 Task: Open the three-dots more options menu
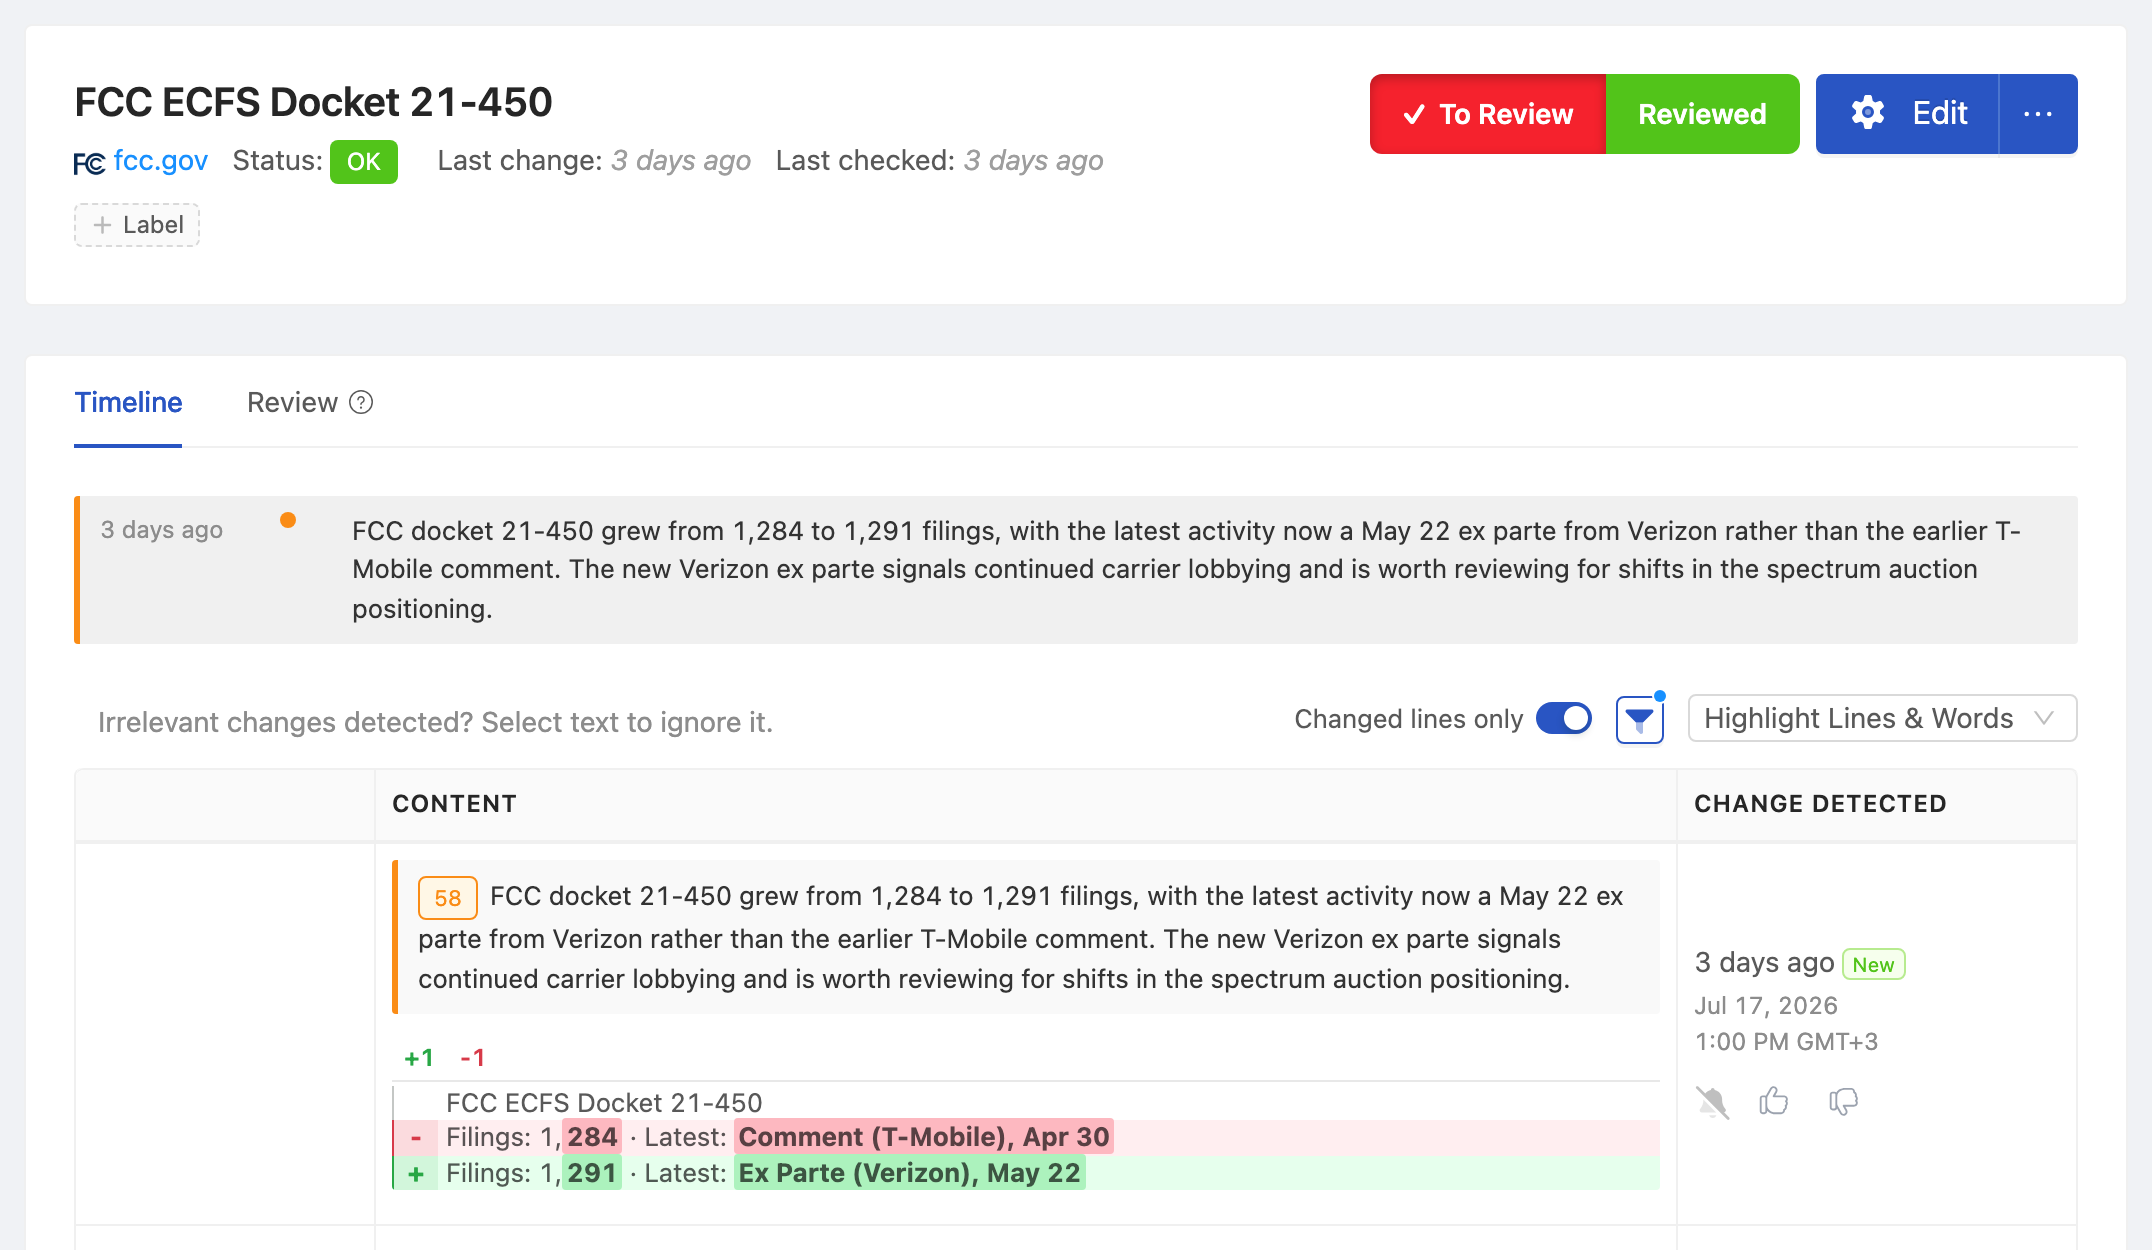[x=2038, y=114]
